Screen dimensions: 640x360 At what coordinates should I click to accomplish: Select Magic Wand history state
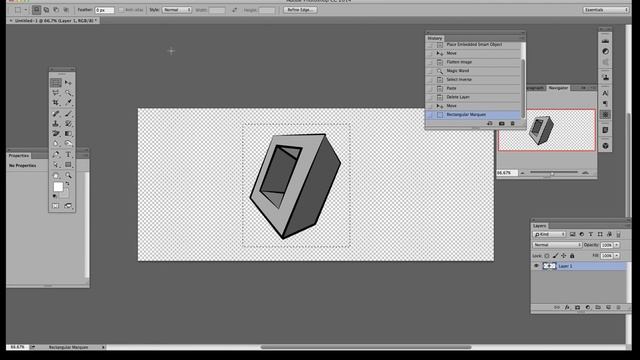click(473, 71)
